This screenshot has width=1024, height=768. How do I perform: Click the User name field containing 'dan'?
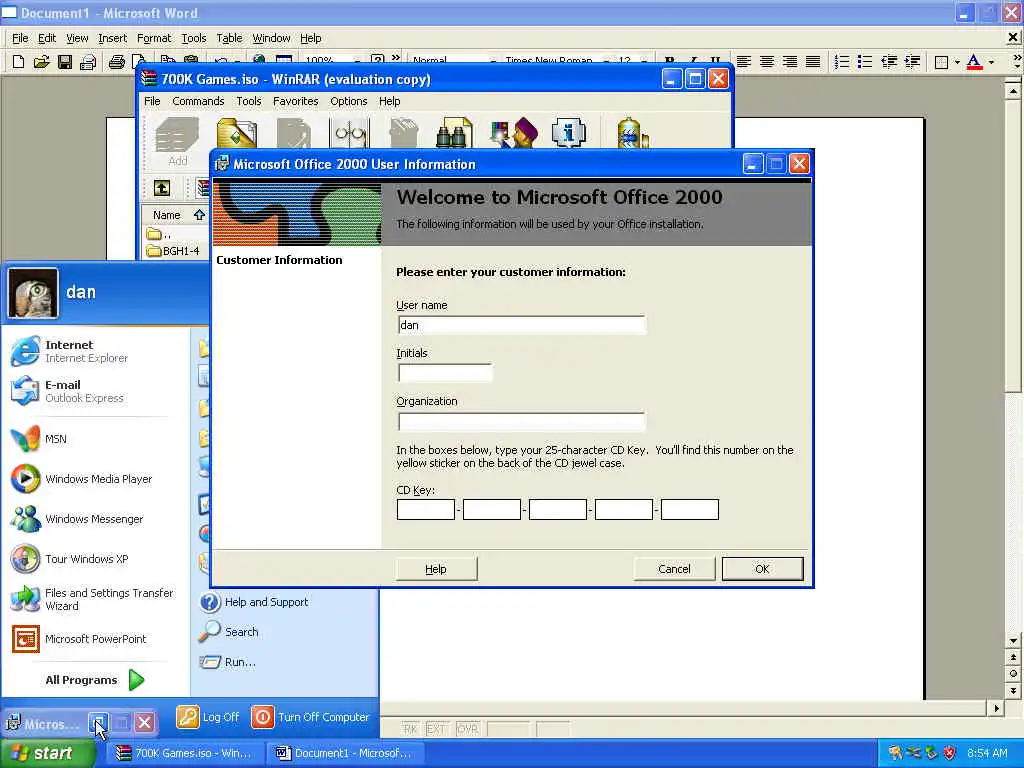521,325
